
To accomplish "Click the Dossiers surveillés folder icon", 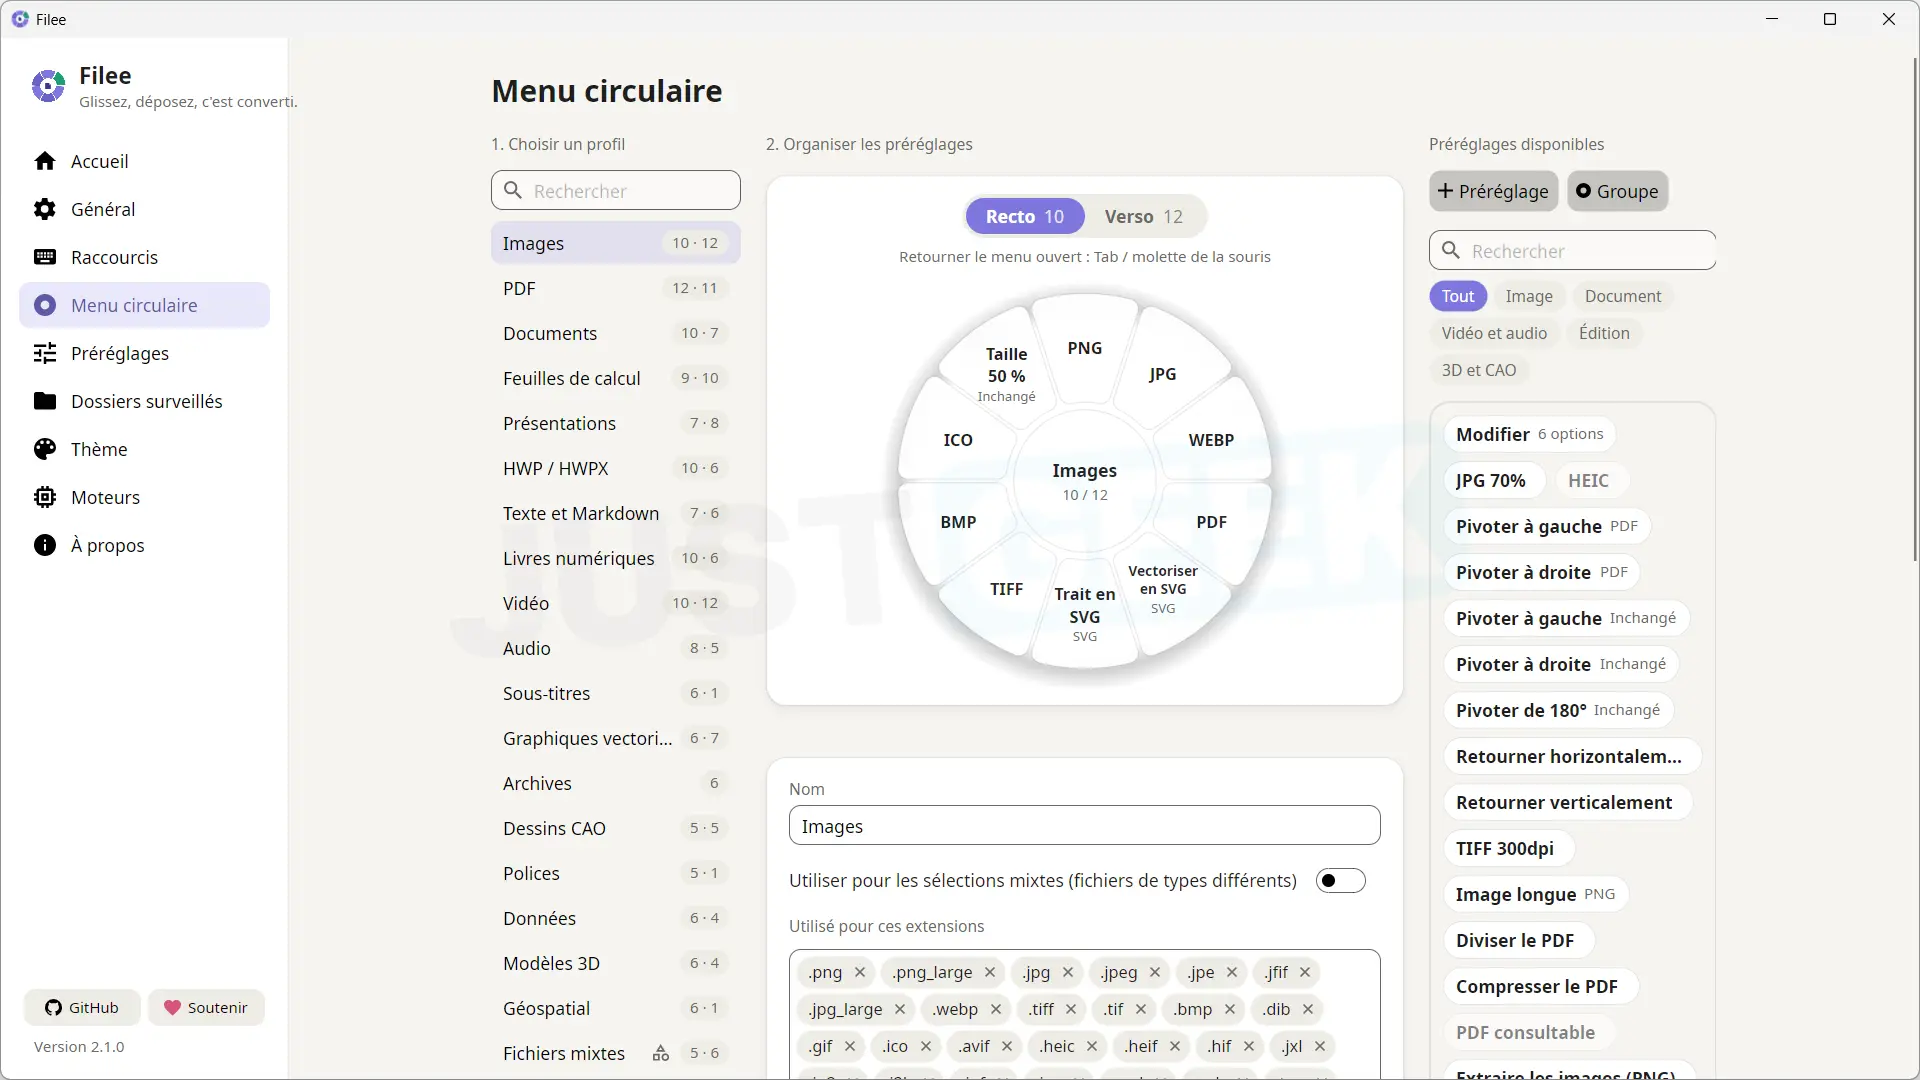I will (45, 401).
